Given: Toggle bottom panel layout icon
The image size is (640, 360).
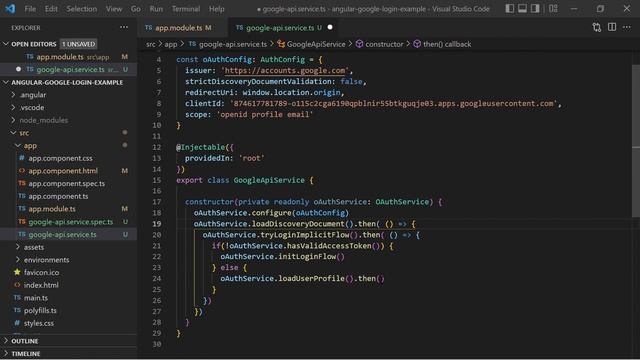Looking at the screenshot, I should click(x=522, y=9).
